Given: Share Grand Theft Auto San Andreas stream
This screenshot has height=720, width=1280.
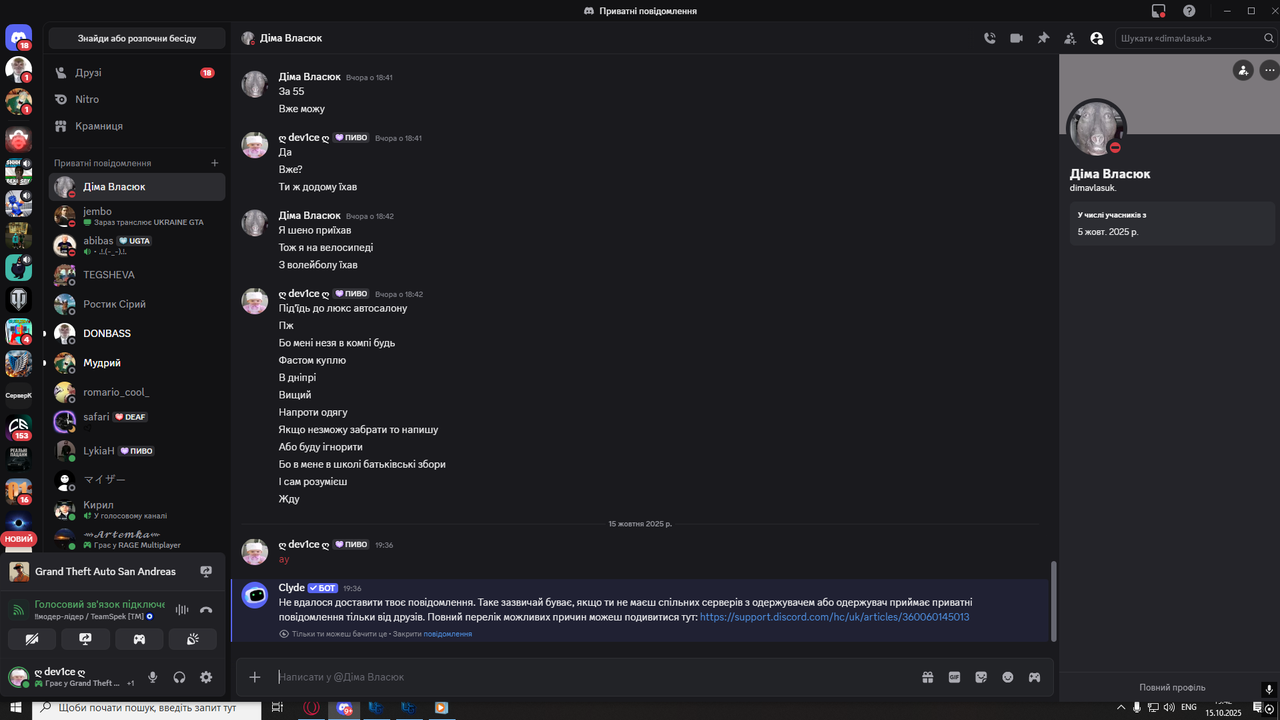Looking at the screenshot, I should pyautogui.click(x=206, y=572).
